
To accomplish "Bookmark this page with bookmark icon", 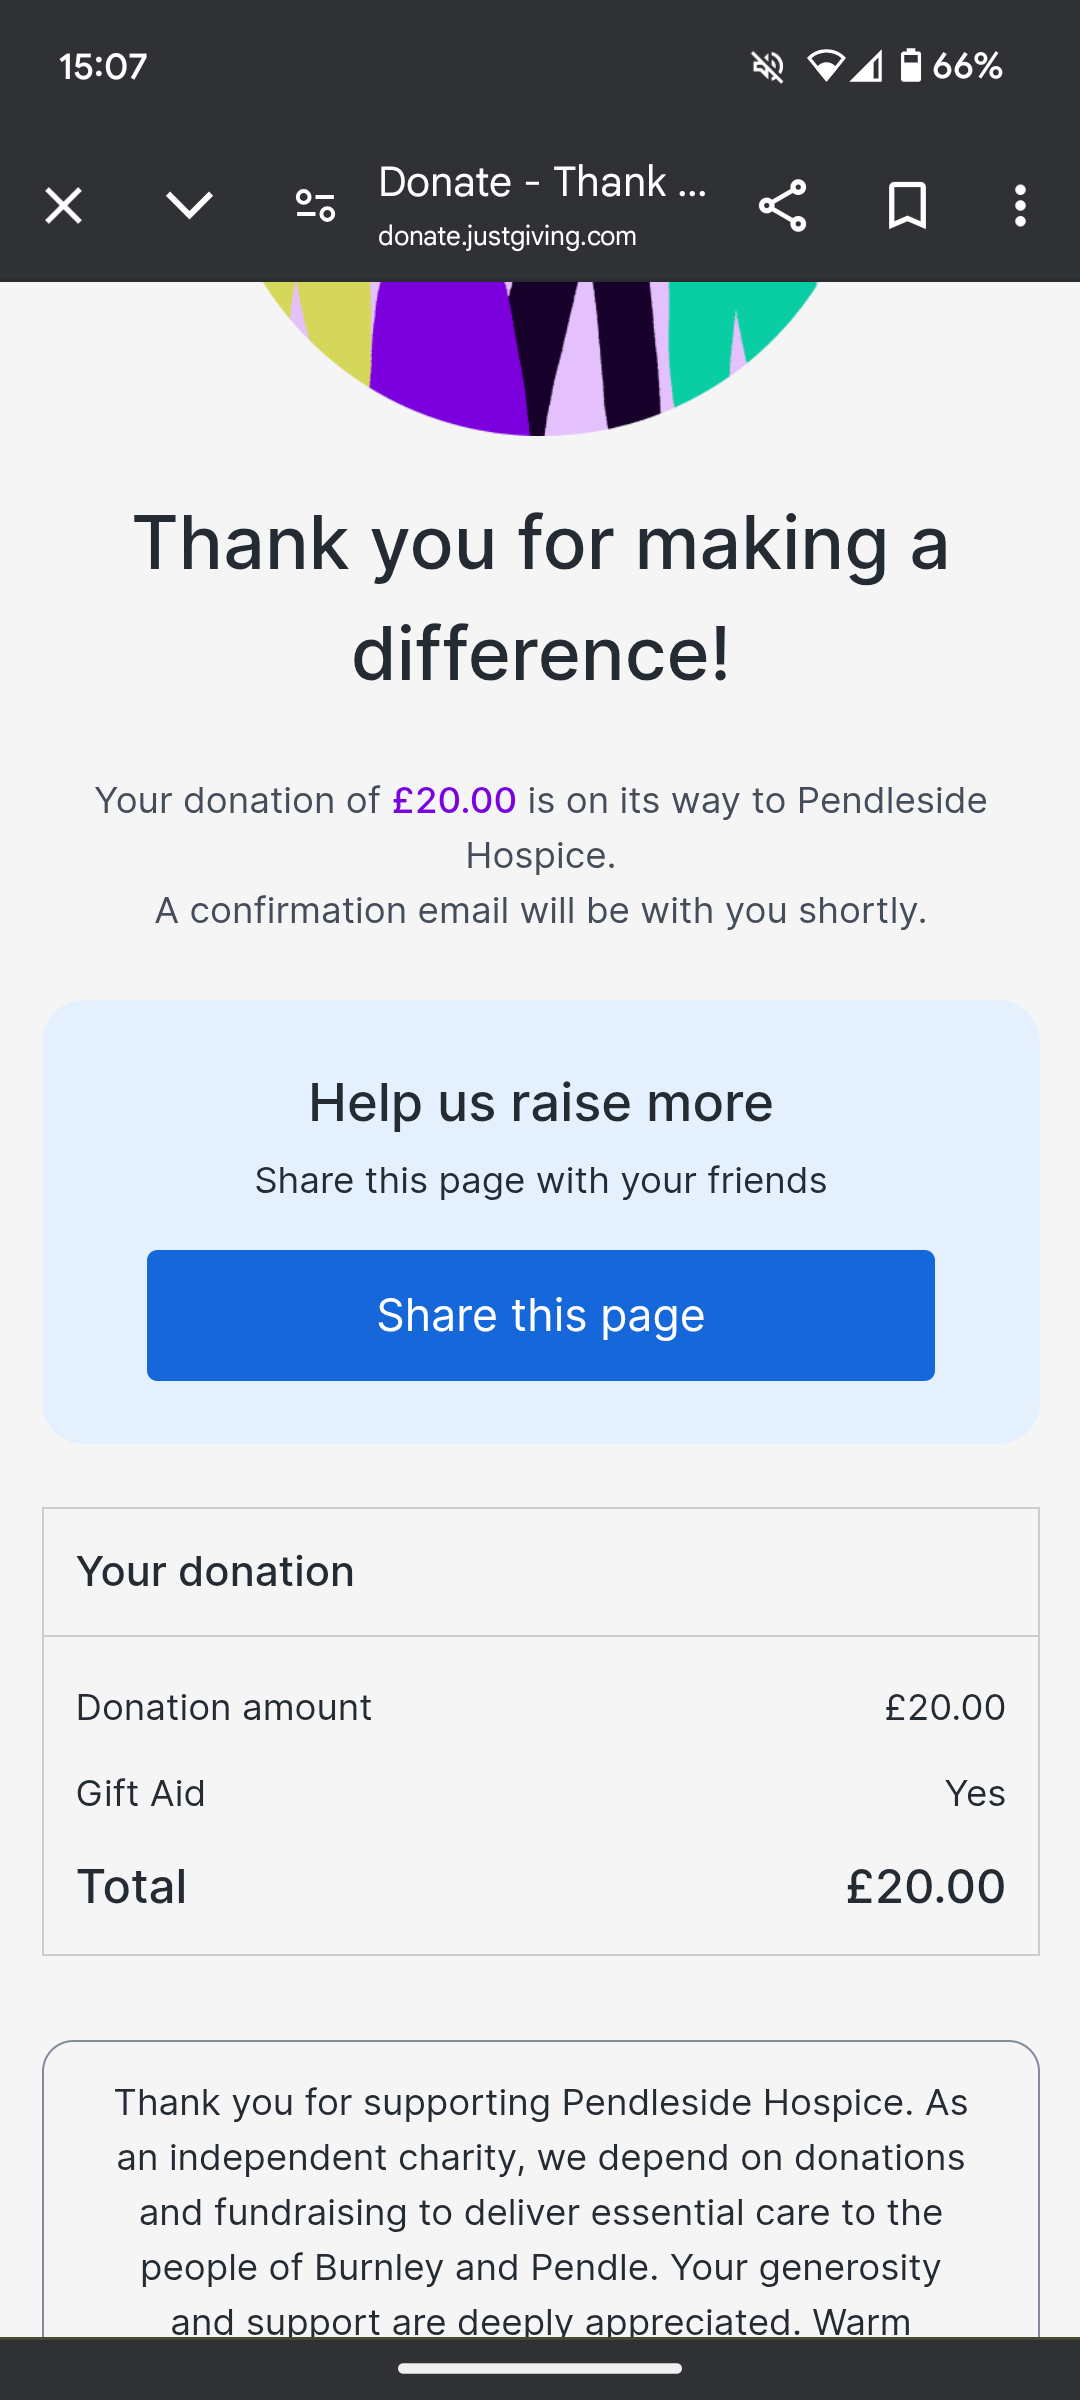I will pos(907,206).
